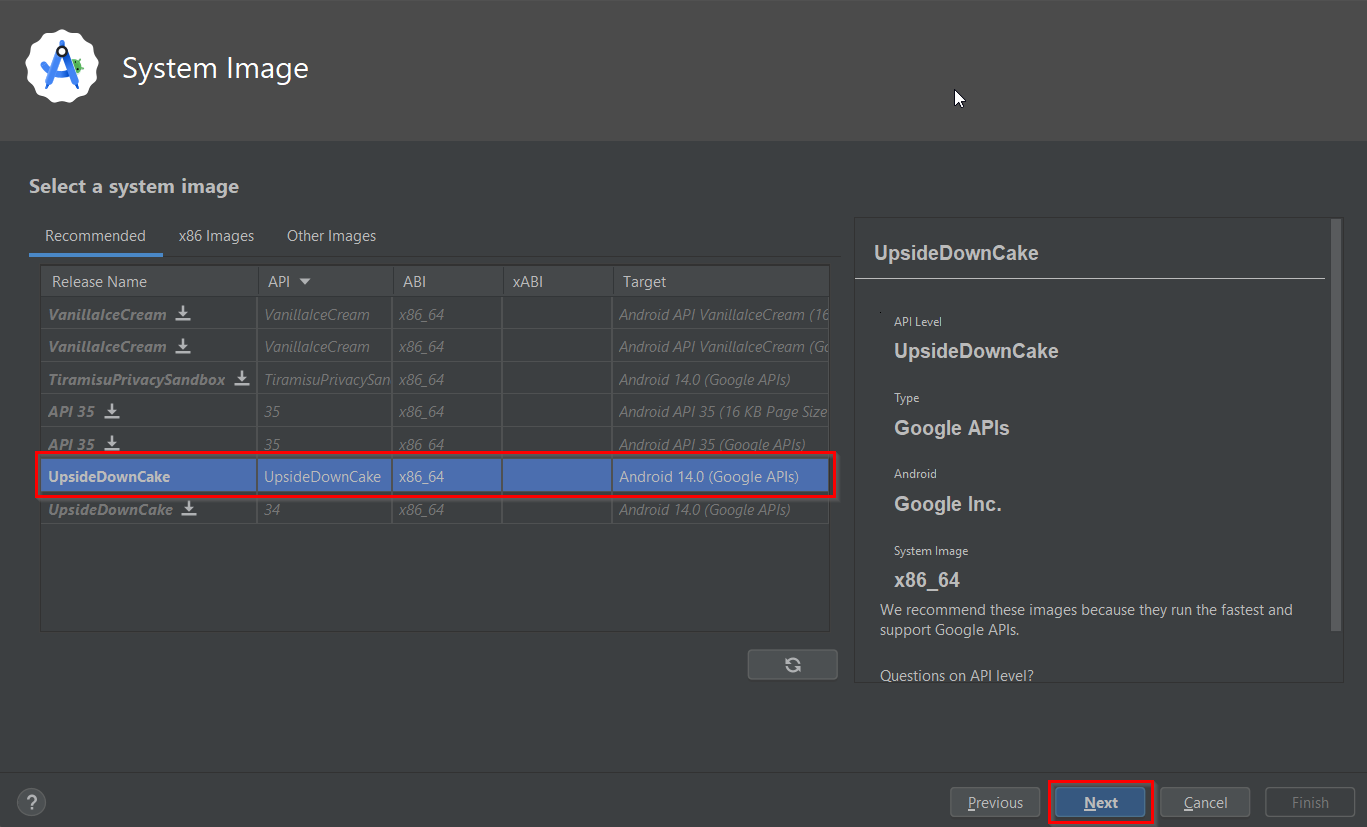Click 'Android API 35 (16 KB Page Size' target cell

[x=721, y=411]
